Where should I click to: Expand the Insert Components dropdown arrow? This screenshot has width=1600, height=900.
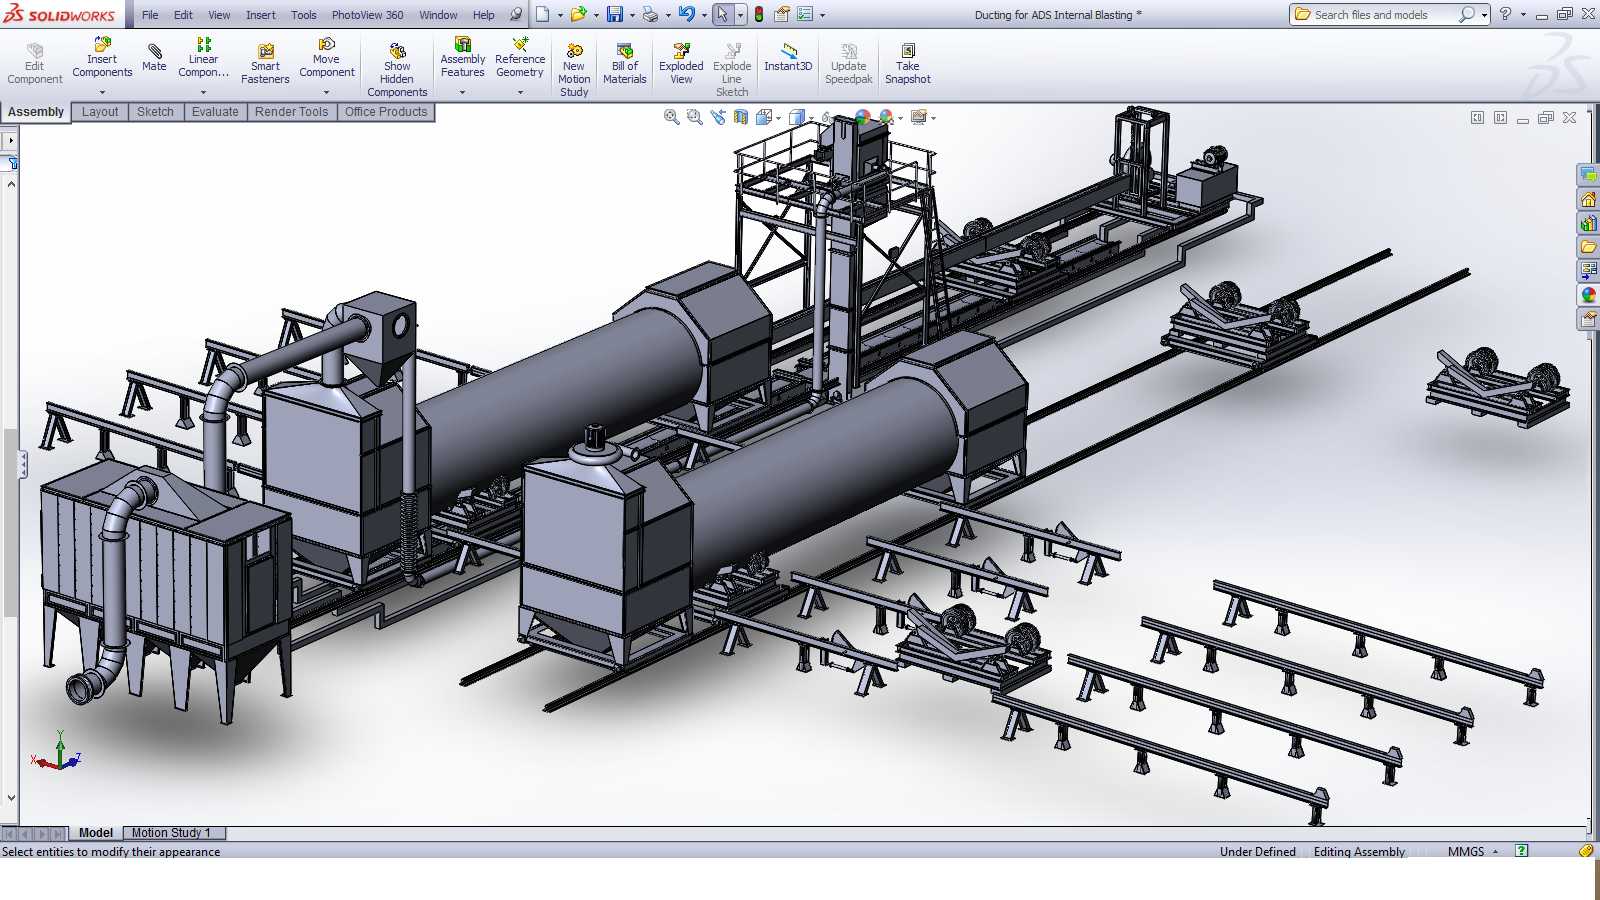pyautogui.click(x=102, y=92)
